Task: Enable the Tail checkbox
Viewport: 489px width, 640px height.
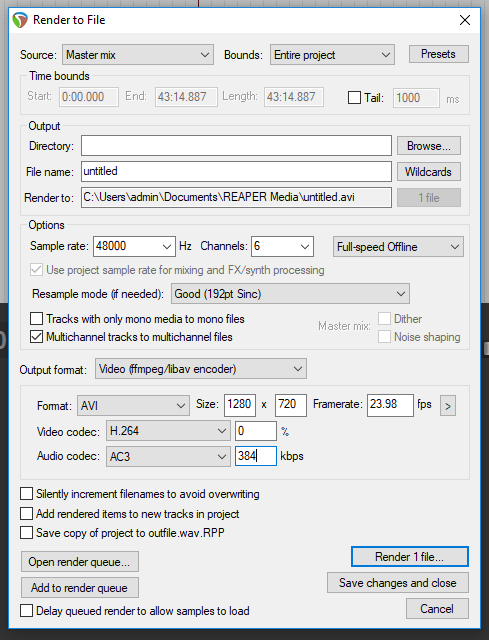Action: click(x=354, y=98)
